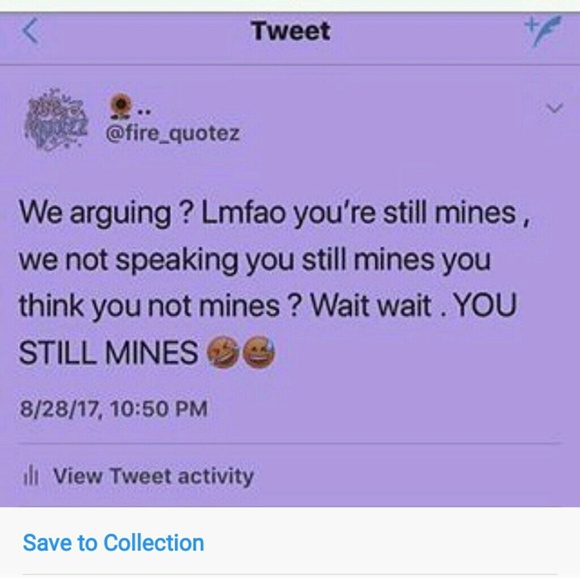Click the "STILL MINES" capitalized text
Viewport: 580px width, 578px height.
(108, 352)
